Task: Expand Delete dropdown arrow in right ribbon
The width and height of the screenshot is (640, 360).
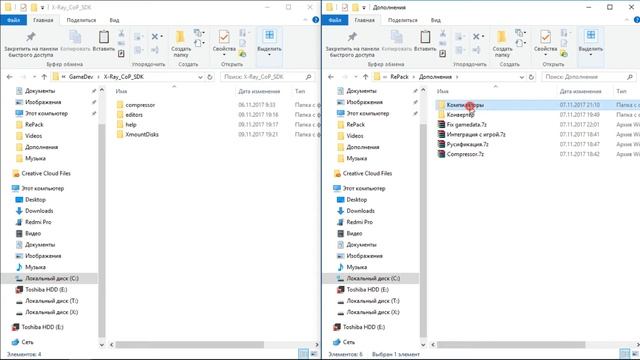Action: (x=483, y=37)
